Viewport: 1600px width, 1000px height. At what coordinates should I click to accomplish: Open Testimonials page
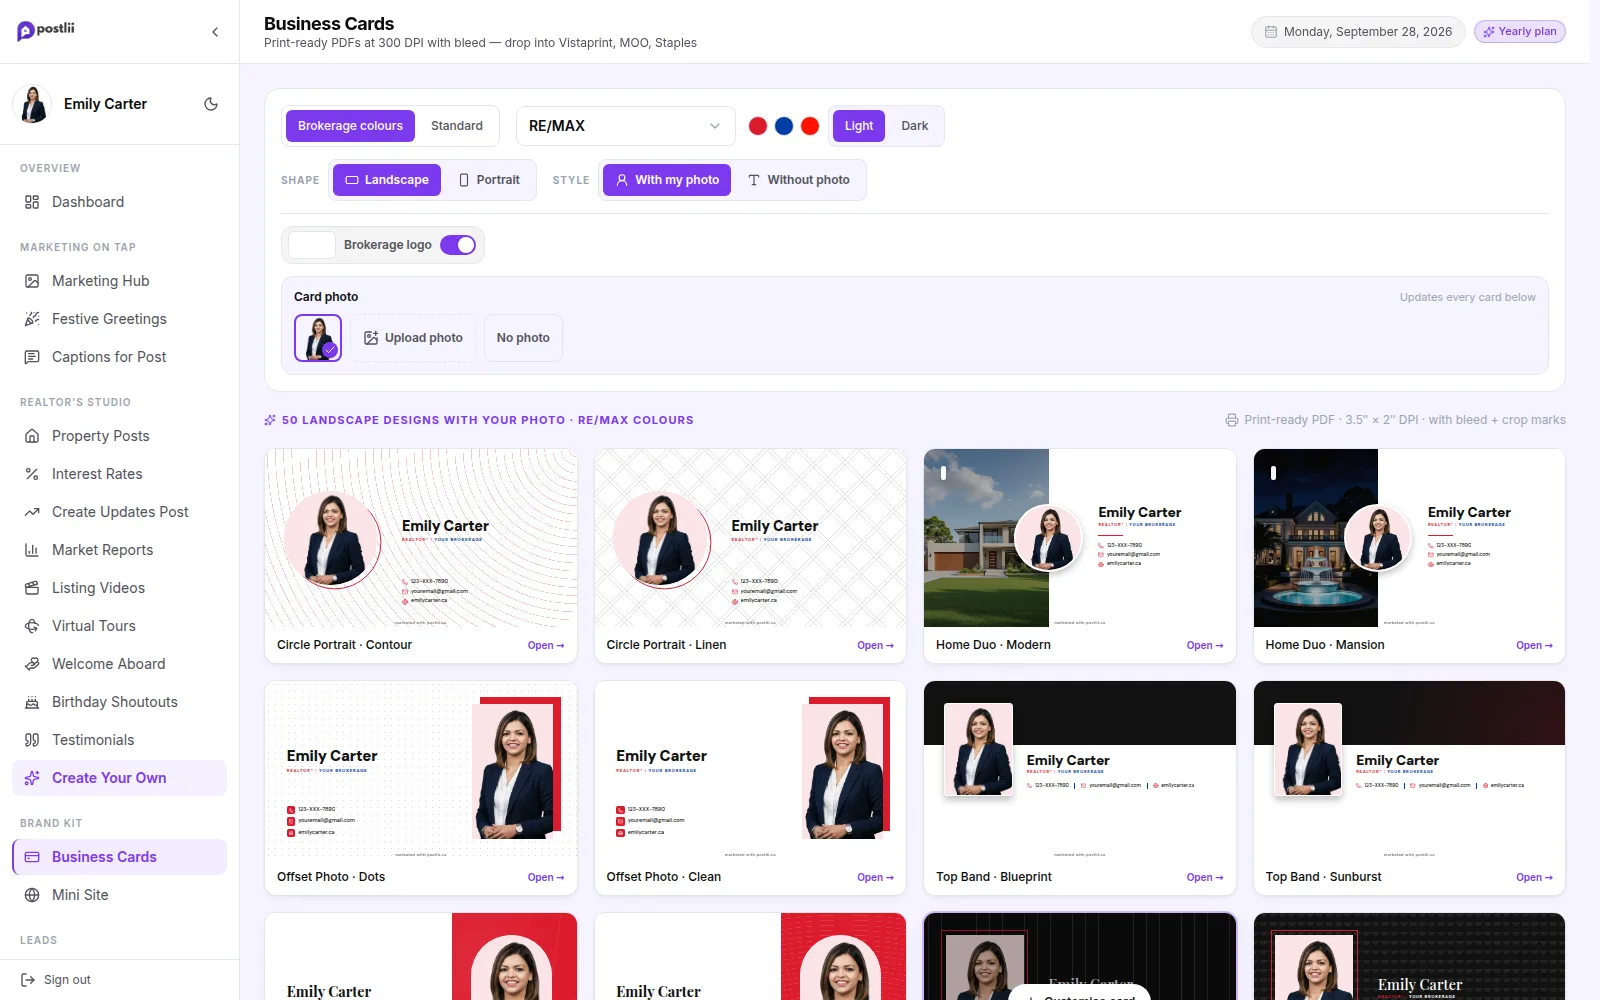pyautogui.click(x=119, y=740)
